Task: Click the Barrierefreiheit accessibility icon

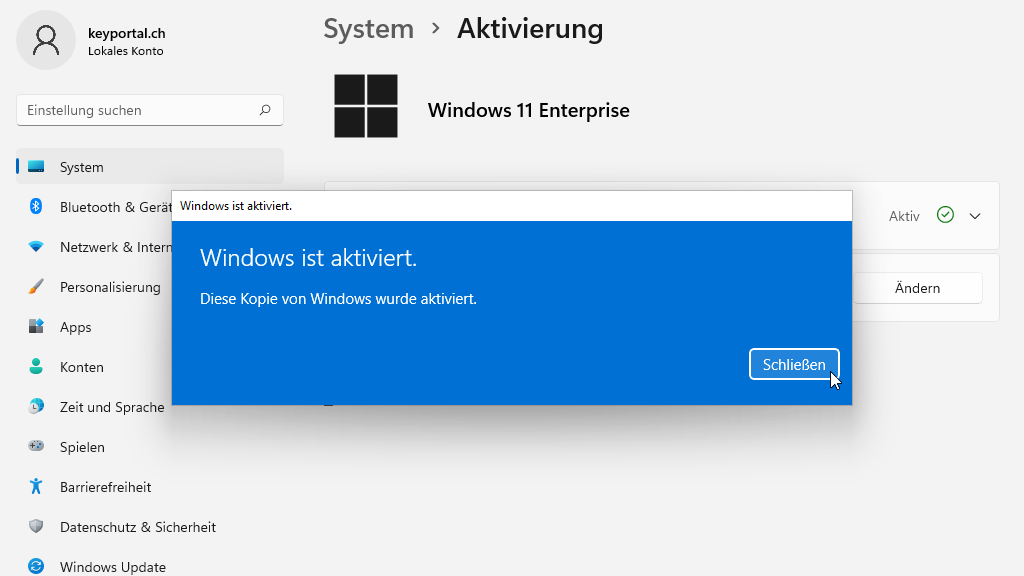Action: coord(36,487)
